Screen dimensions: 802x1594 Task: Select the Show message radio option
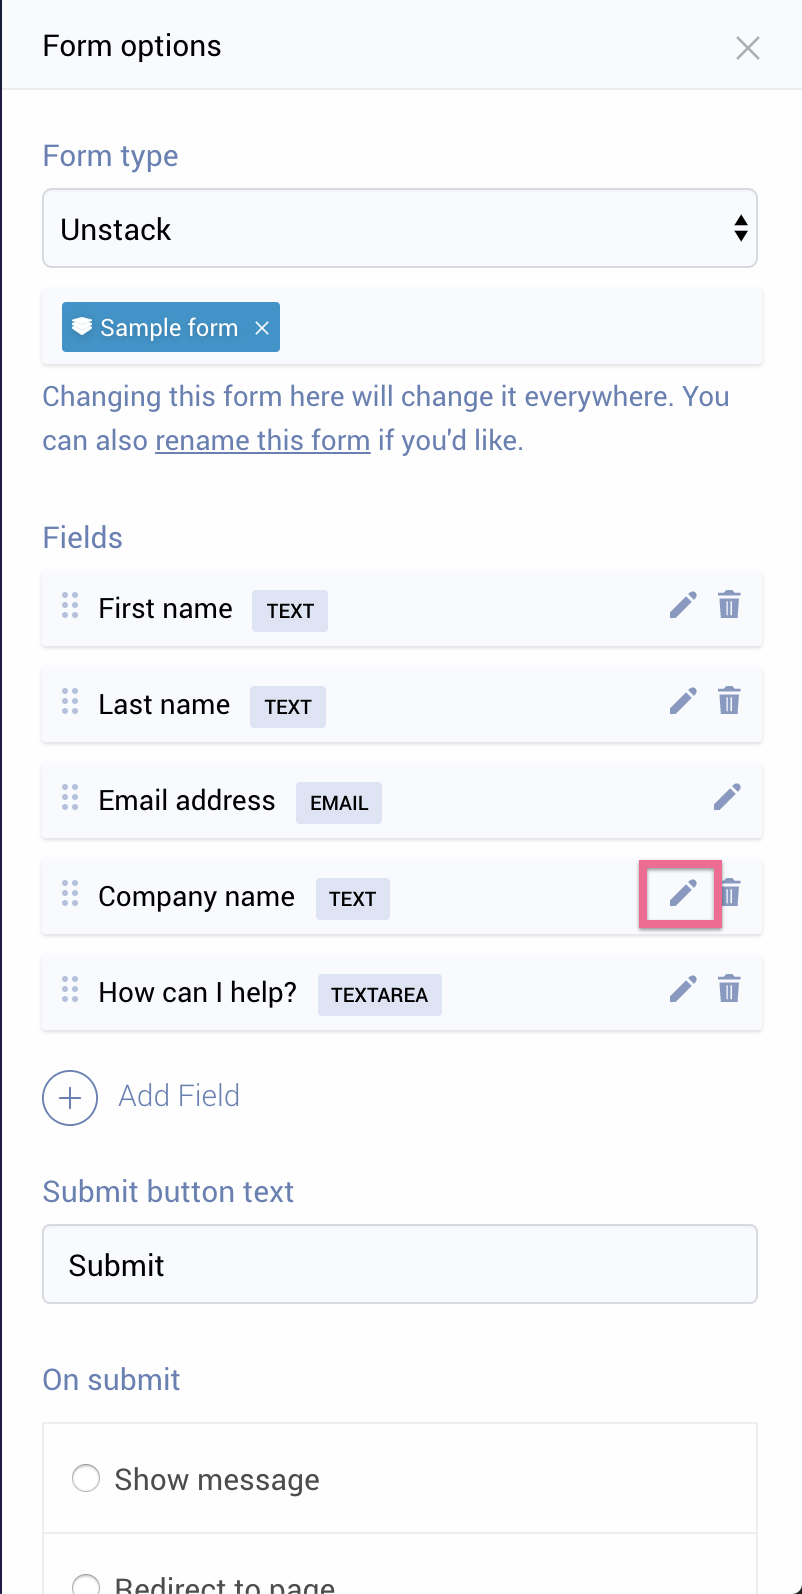click(x=86, y=1478)
